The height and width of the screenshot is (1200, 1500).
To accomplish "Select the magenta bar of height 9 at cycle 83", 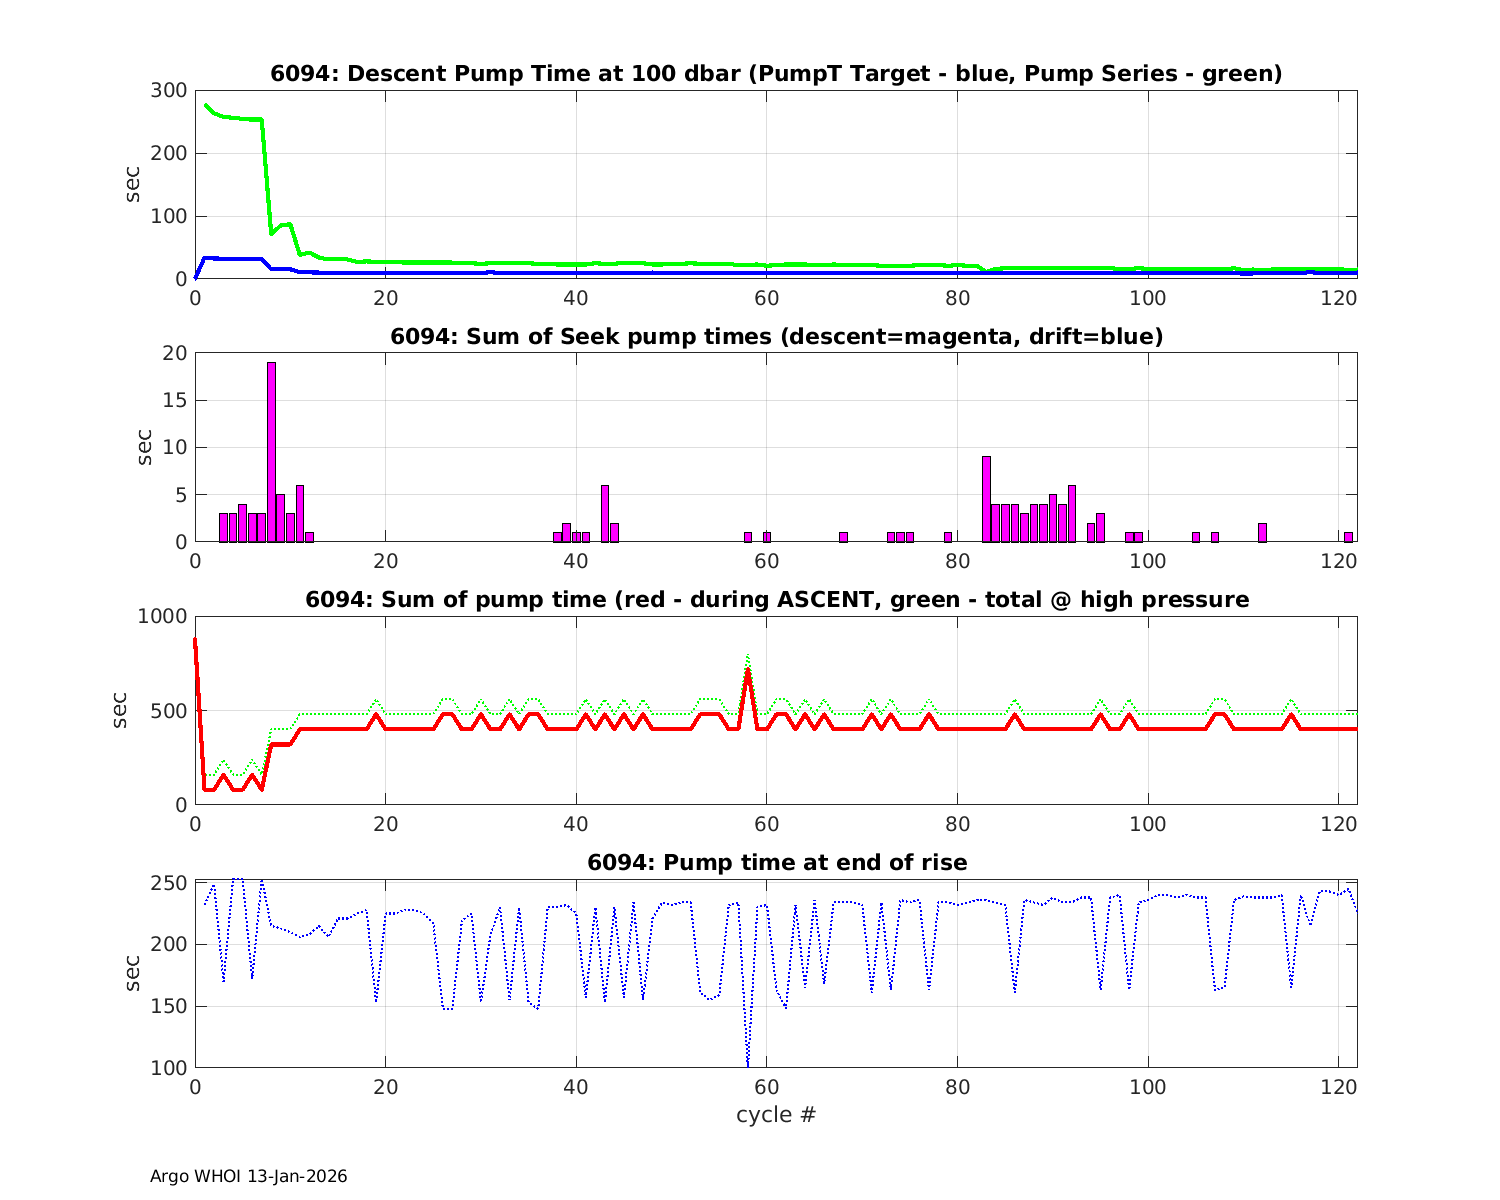I will pos(986,498).
